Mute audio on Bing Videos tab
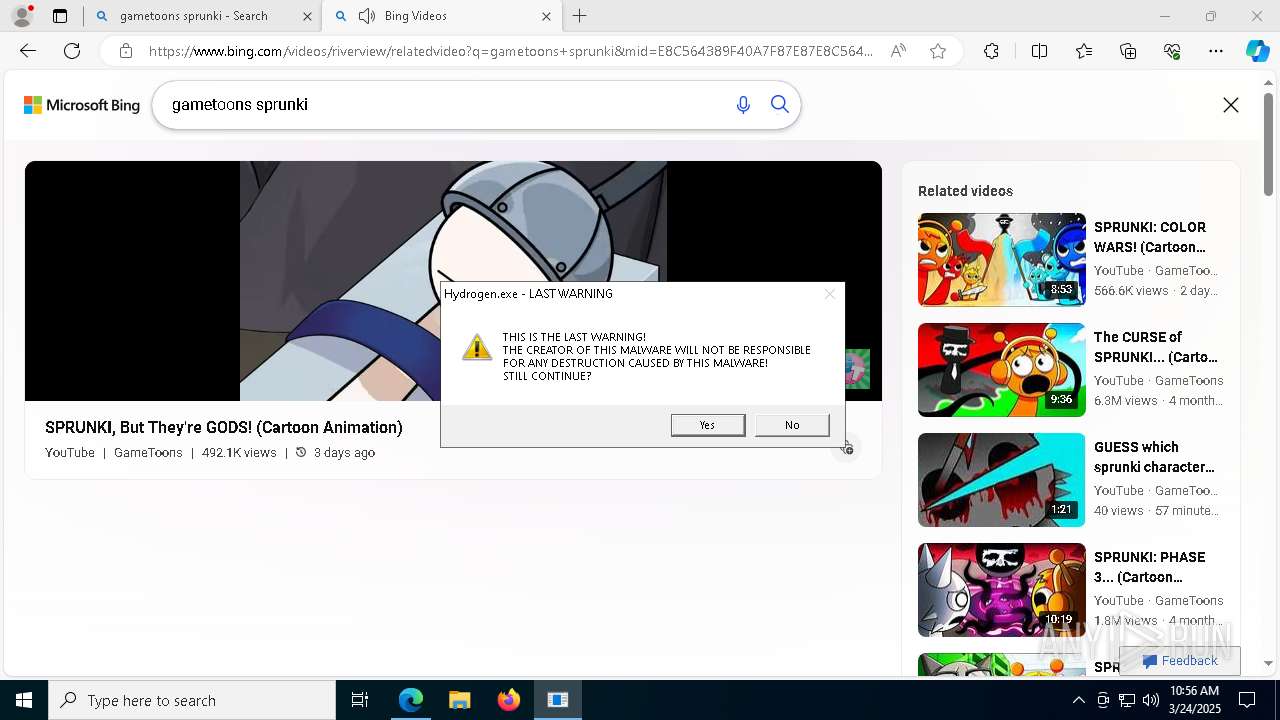Image resolution: width=1280 pixels, height=720 pixels. [367, 16]
